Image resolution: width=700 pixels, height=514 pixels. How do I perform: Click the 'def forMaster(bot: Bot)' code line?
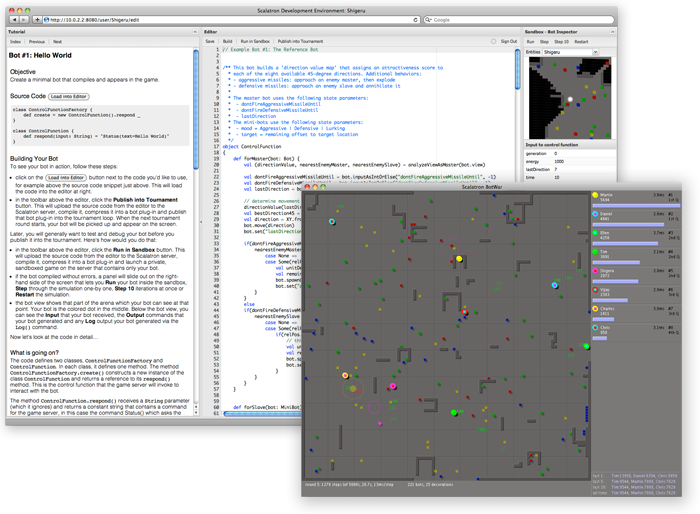tap(267, 159)
